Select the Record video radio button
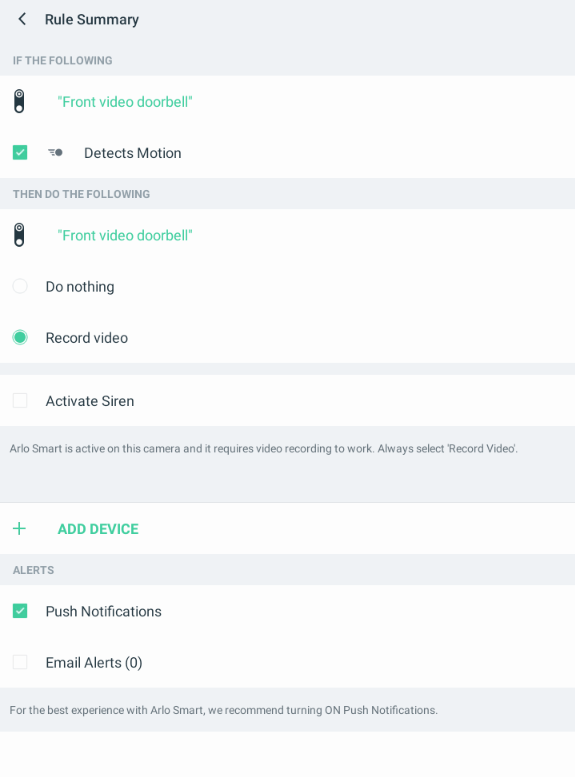Screen dimensions: 575x777 20,337
